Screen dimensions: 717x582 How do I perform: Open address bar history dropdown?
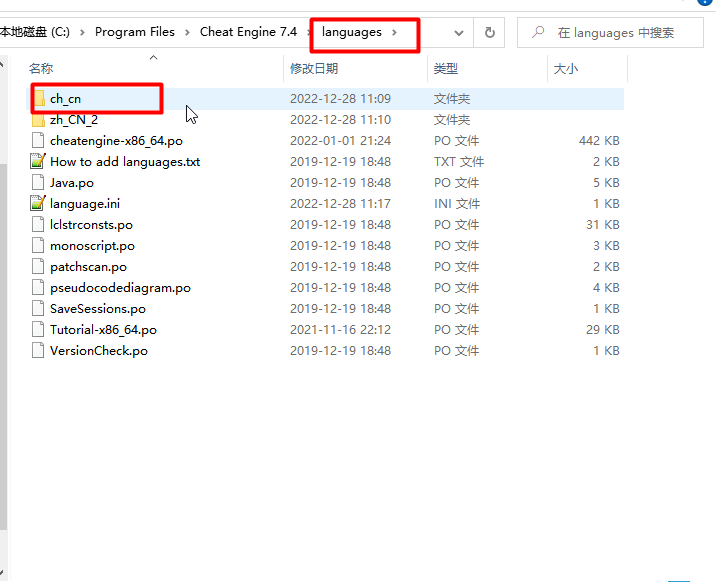click(x=459, y=33)
